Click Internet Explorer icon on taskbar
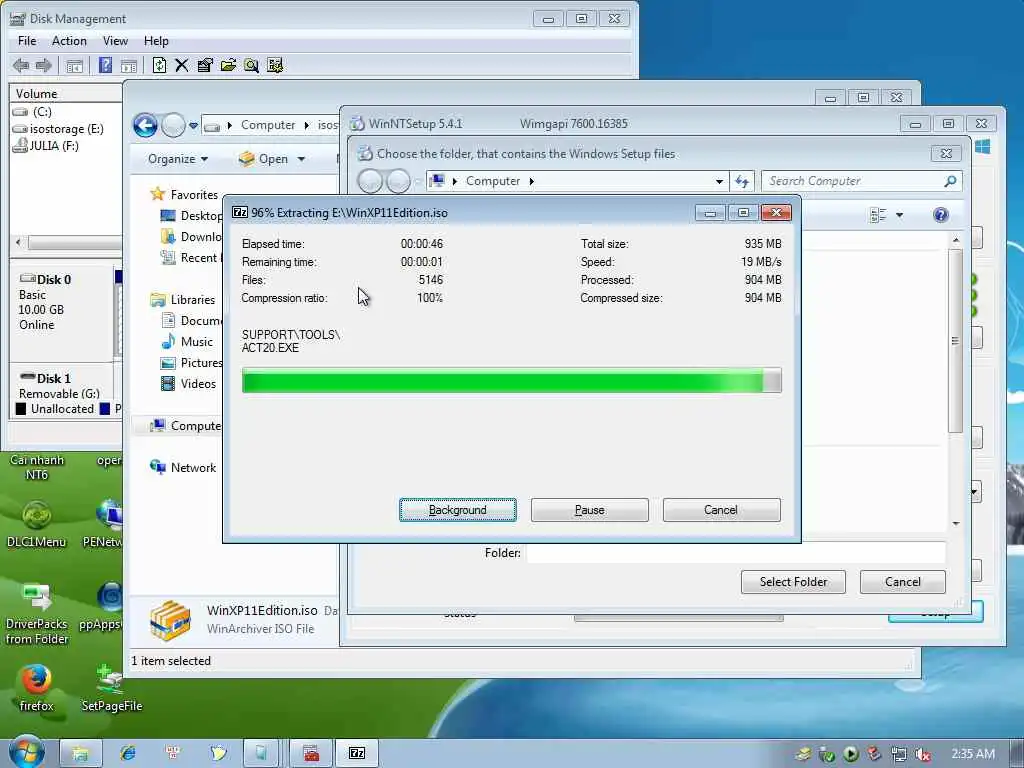 [128, 753]
